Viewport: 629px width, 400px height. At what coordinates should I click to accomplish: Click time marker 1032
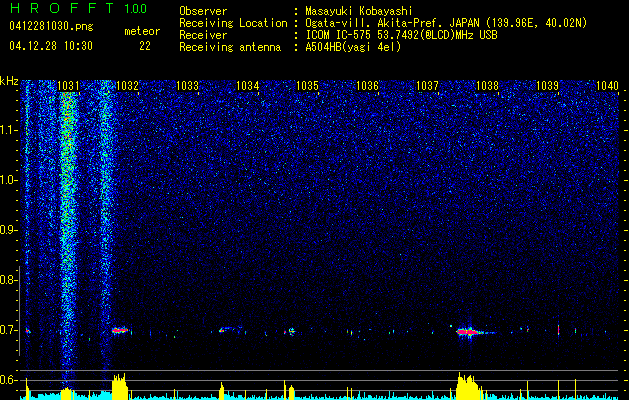point(127,86)
